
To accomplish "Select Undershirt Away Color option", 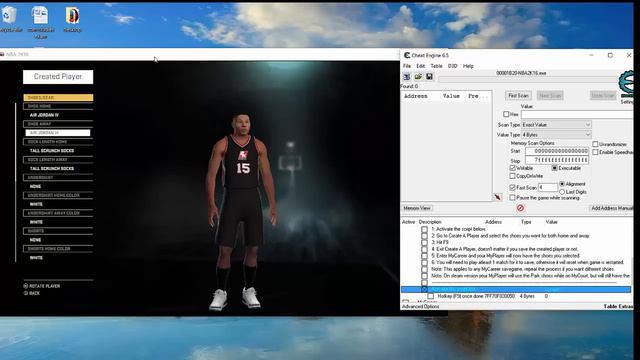I will tap(58, 213).
